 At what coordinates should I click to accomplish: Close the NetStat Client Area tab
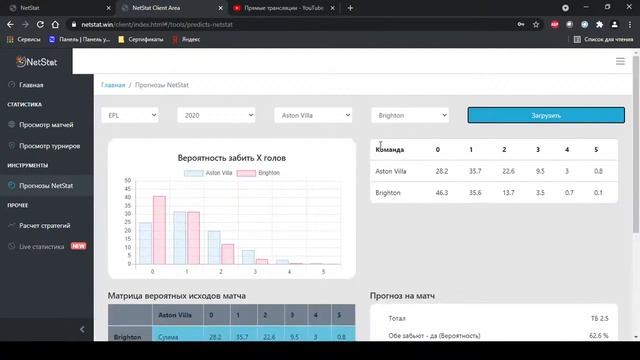(220, 8)
